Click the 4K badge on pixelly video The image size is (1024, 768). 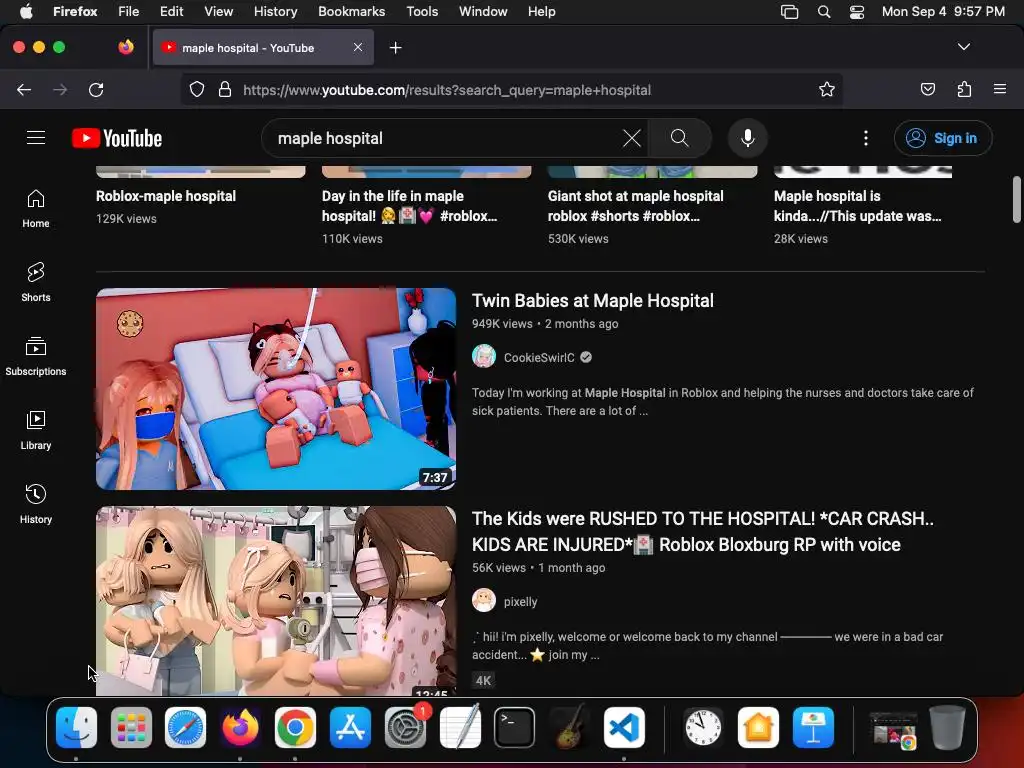tap(483, 680)
